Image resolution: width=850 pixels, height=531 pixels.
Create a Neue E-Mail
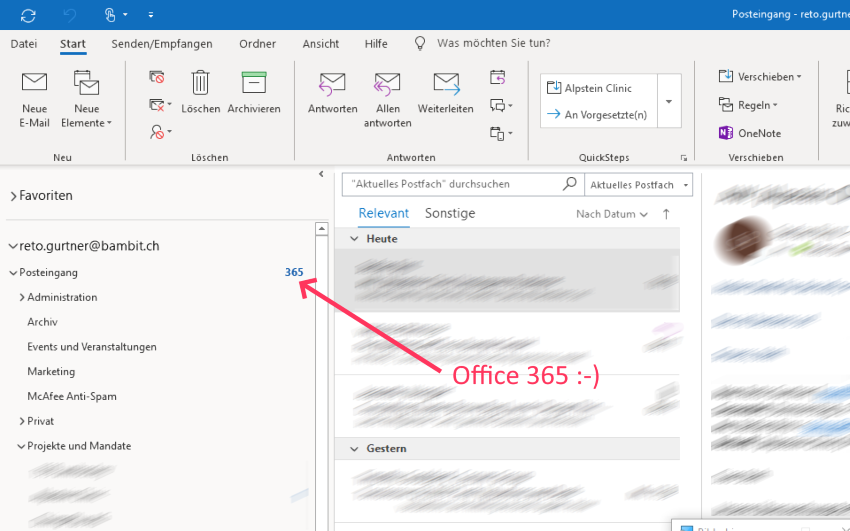coord(34,100)
